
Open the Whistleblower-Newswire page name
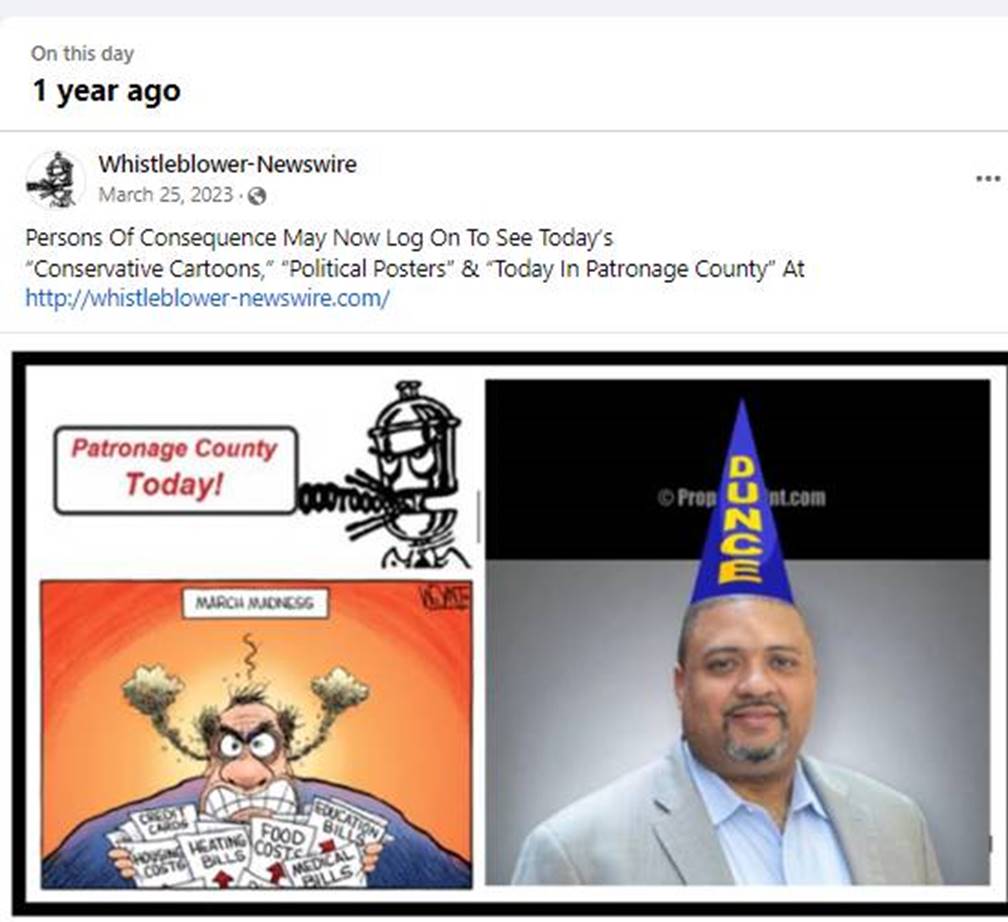tap(228, 164)
